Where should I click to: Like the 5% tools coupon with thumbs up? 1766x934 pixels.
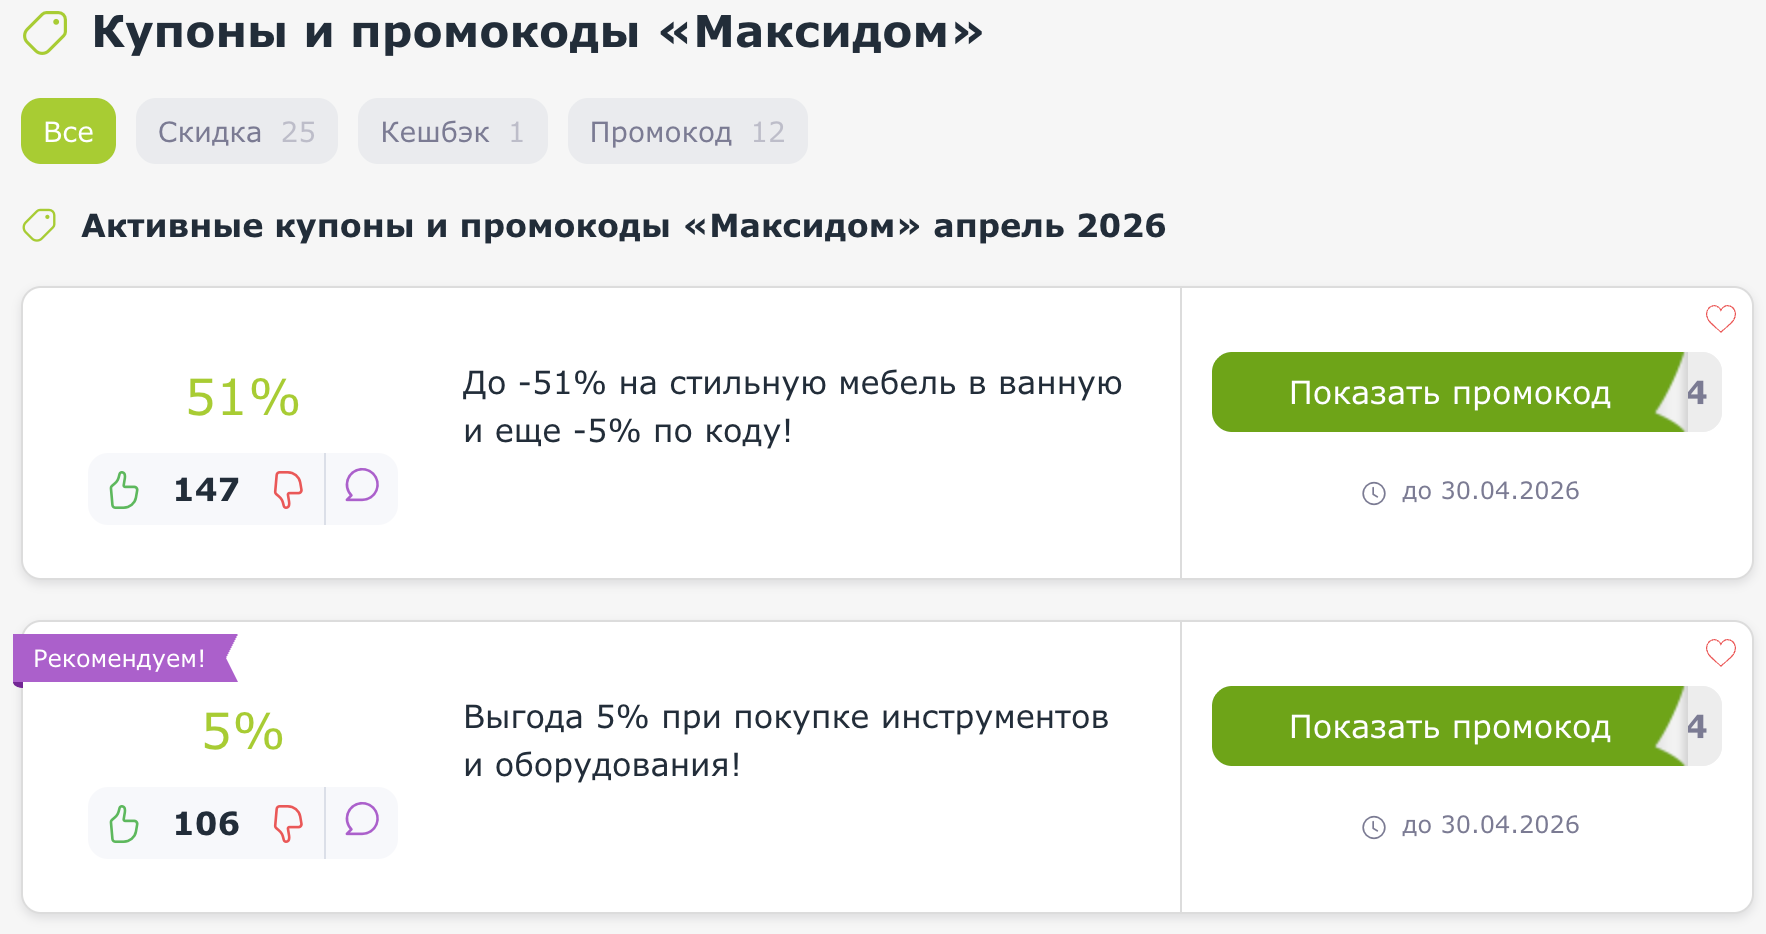[x=123, y=823]
